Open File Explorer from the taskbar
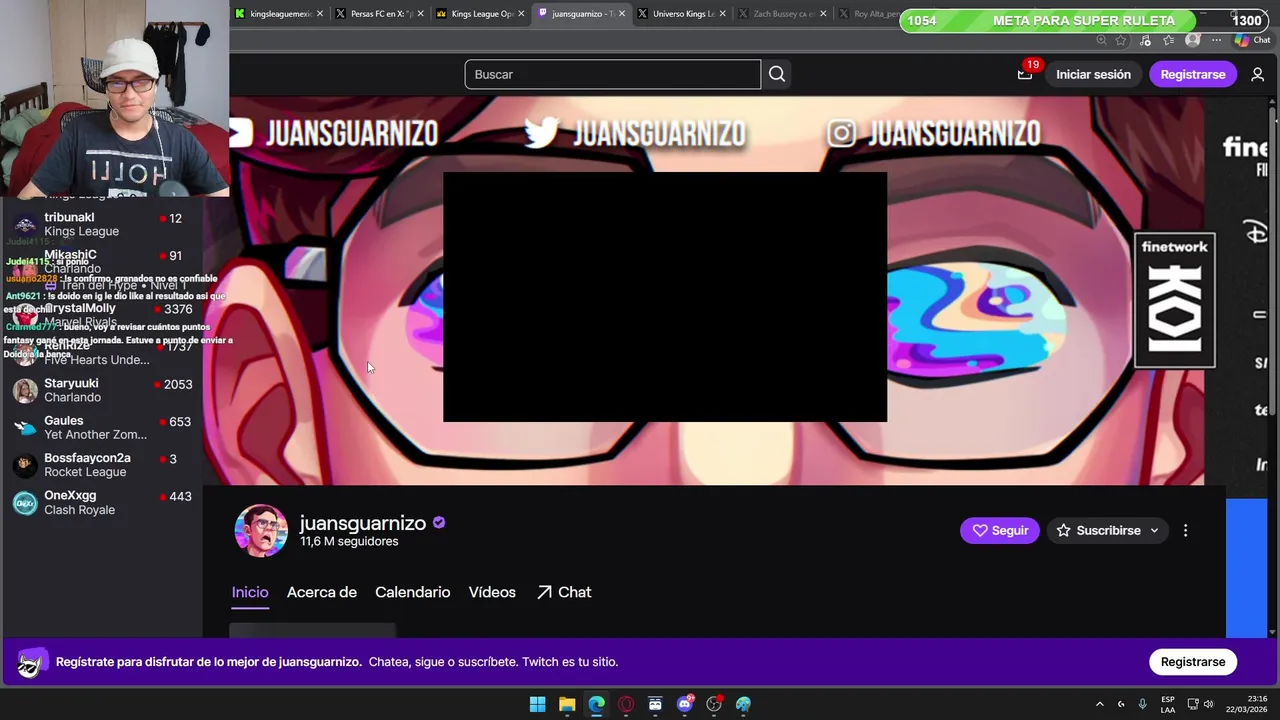 pyautogui.click(x=567, y=704)
